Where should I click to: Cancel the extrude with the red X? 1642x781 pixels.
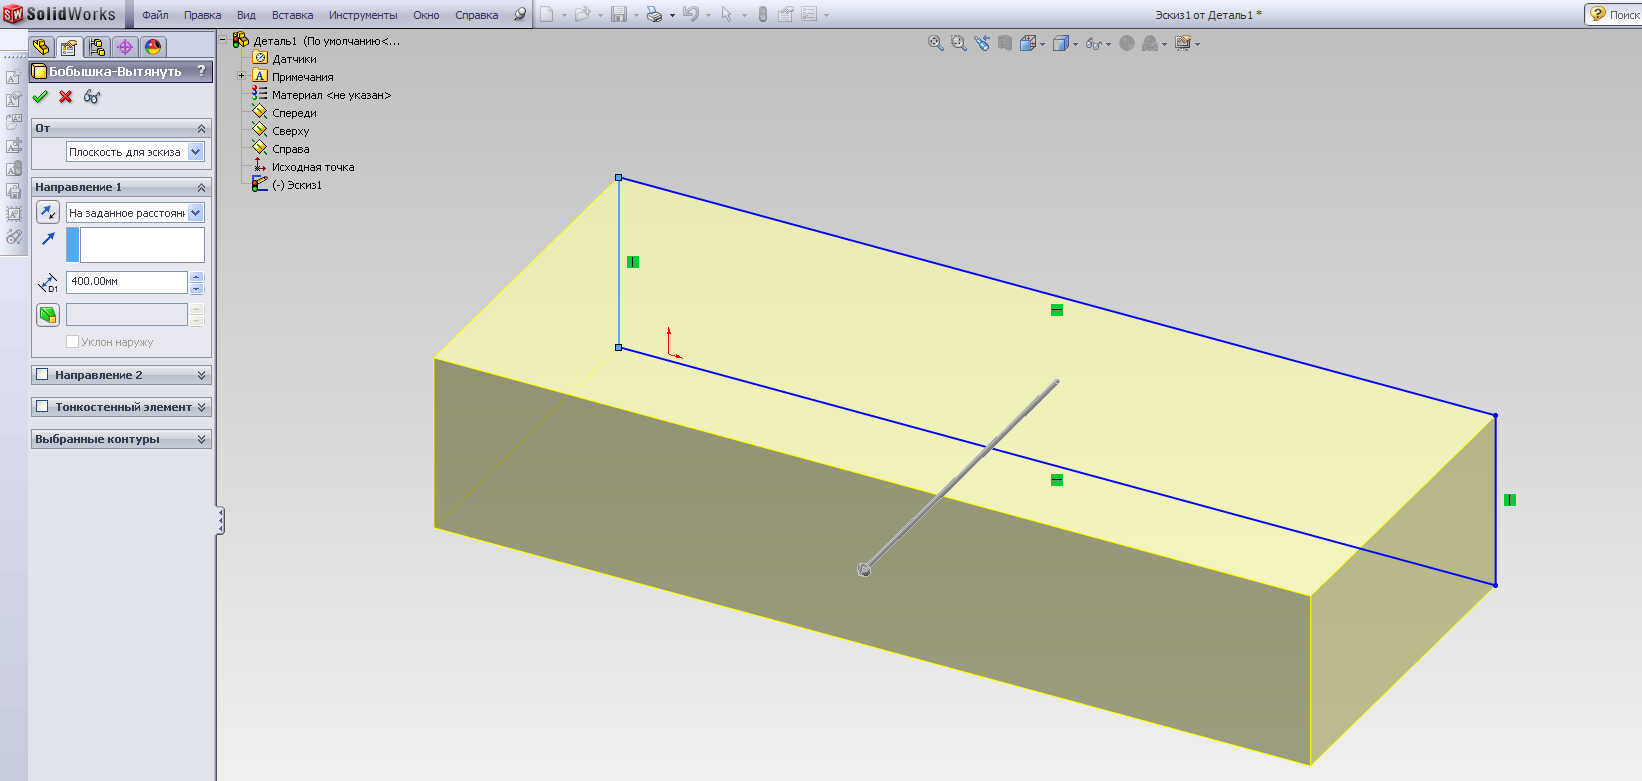pyautogui.click(x=66, y=97)
